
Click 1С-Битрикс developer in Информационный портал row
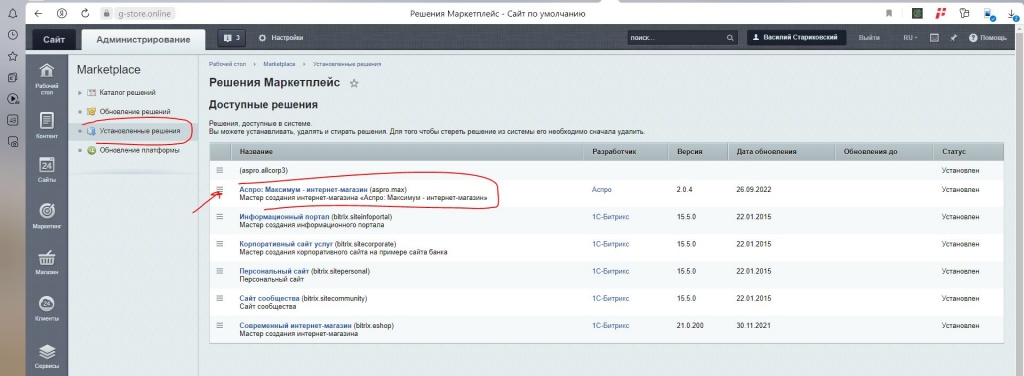click(x=611, y=217)
